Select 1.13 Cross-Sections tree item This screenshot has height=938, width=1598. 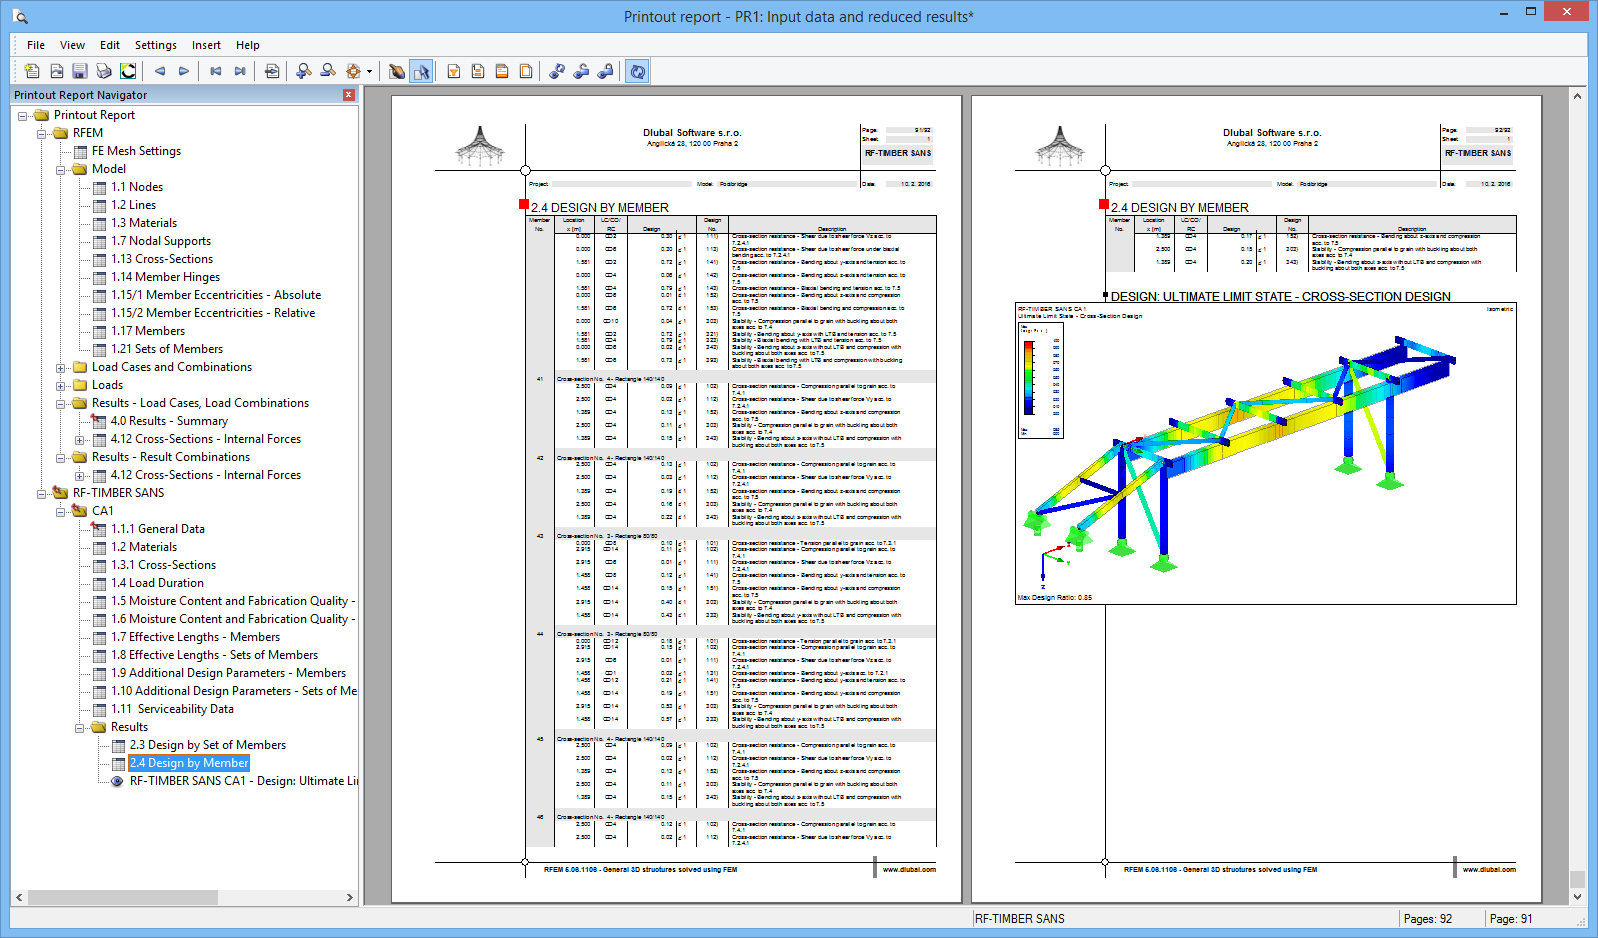click(162, 259)
